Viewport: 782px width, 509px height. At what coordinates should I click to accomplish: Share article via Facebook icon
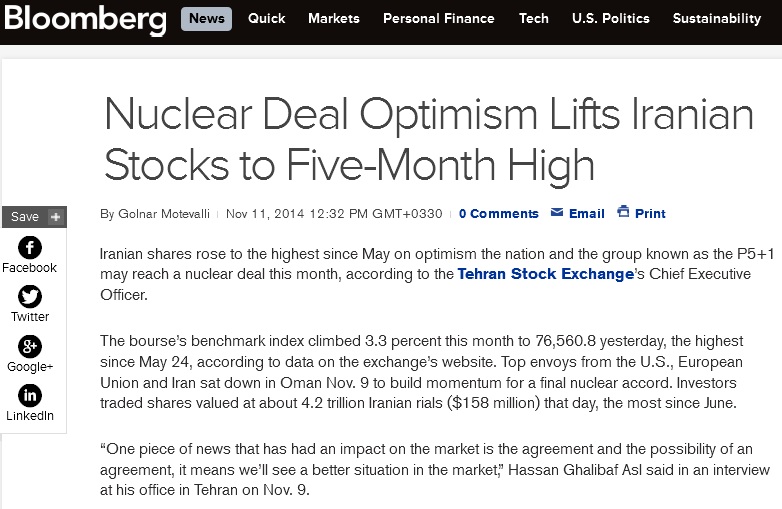(x=30, y=247)
